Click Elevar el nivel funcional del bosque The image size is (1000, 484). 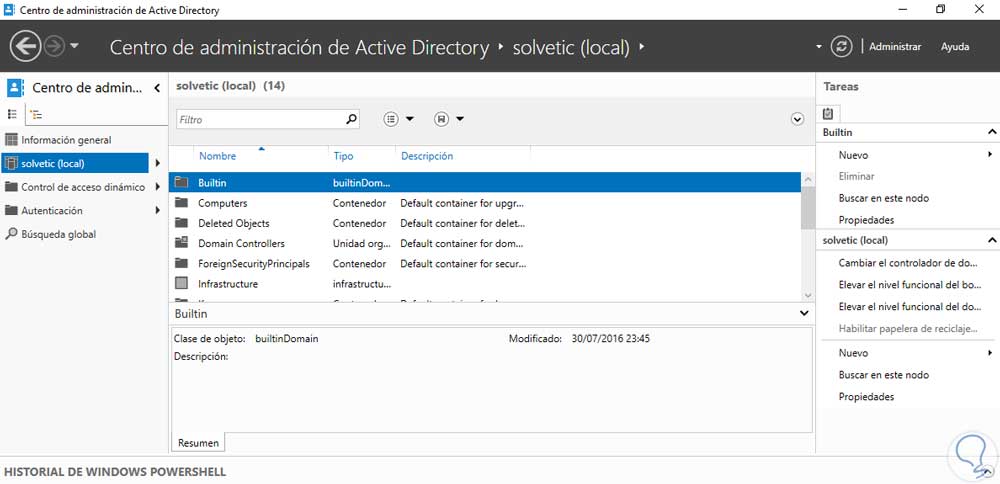point(908,285)
